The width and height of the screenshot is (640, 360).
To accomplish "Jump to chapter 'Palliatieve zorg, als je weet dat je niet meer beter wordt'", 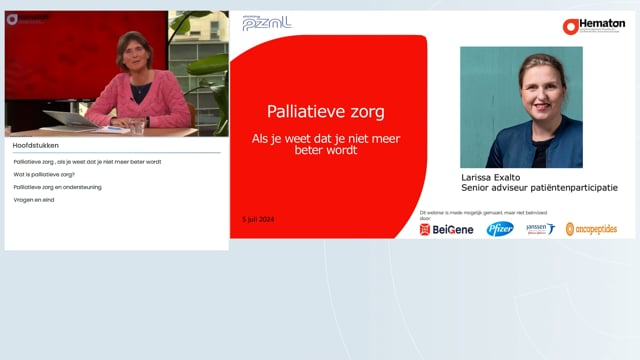I will point(87,162).
